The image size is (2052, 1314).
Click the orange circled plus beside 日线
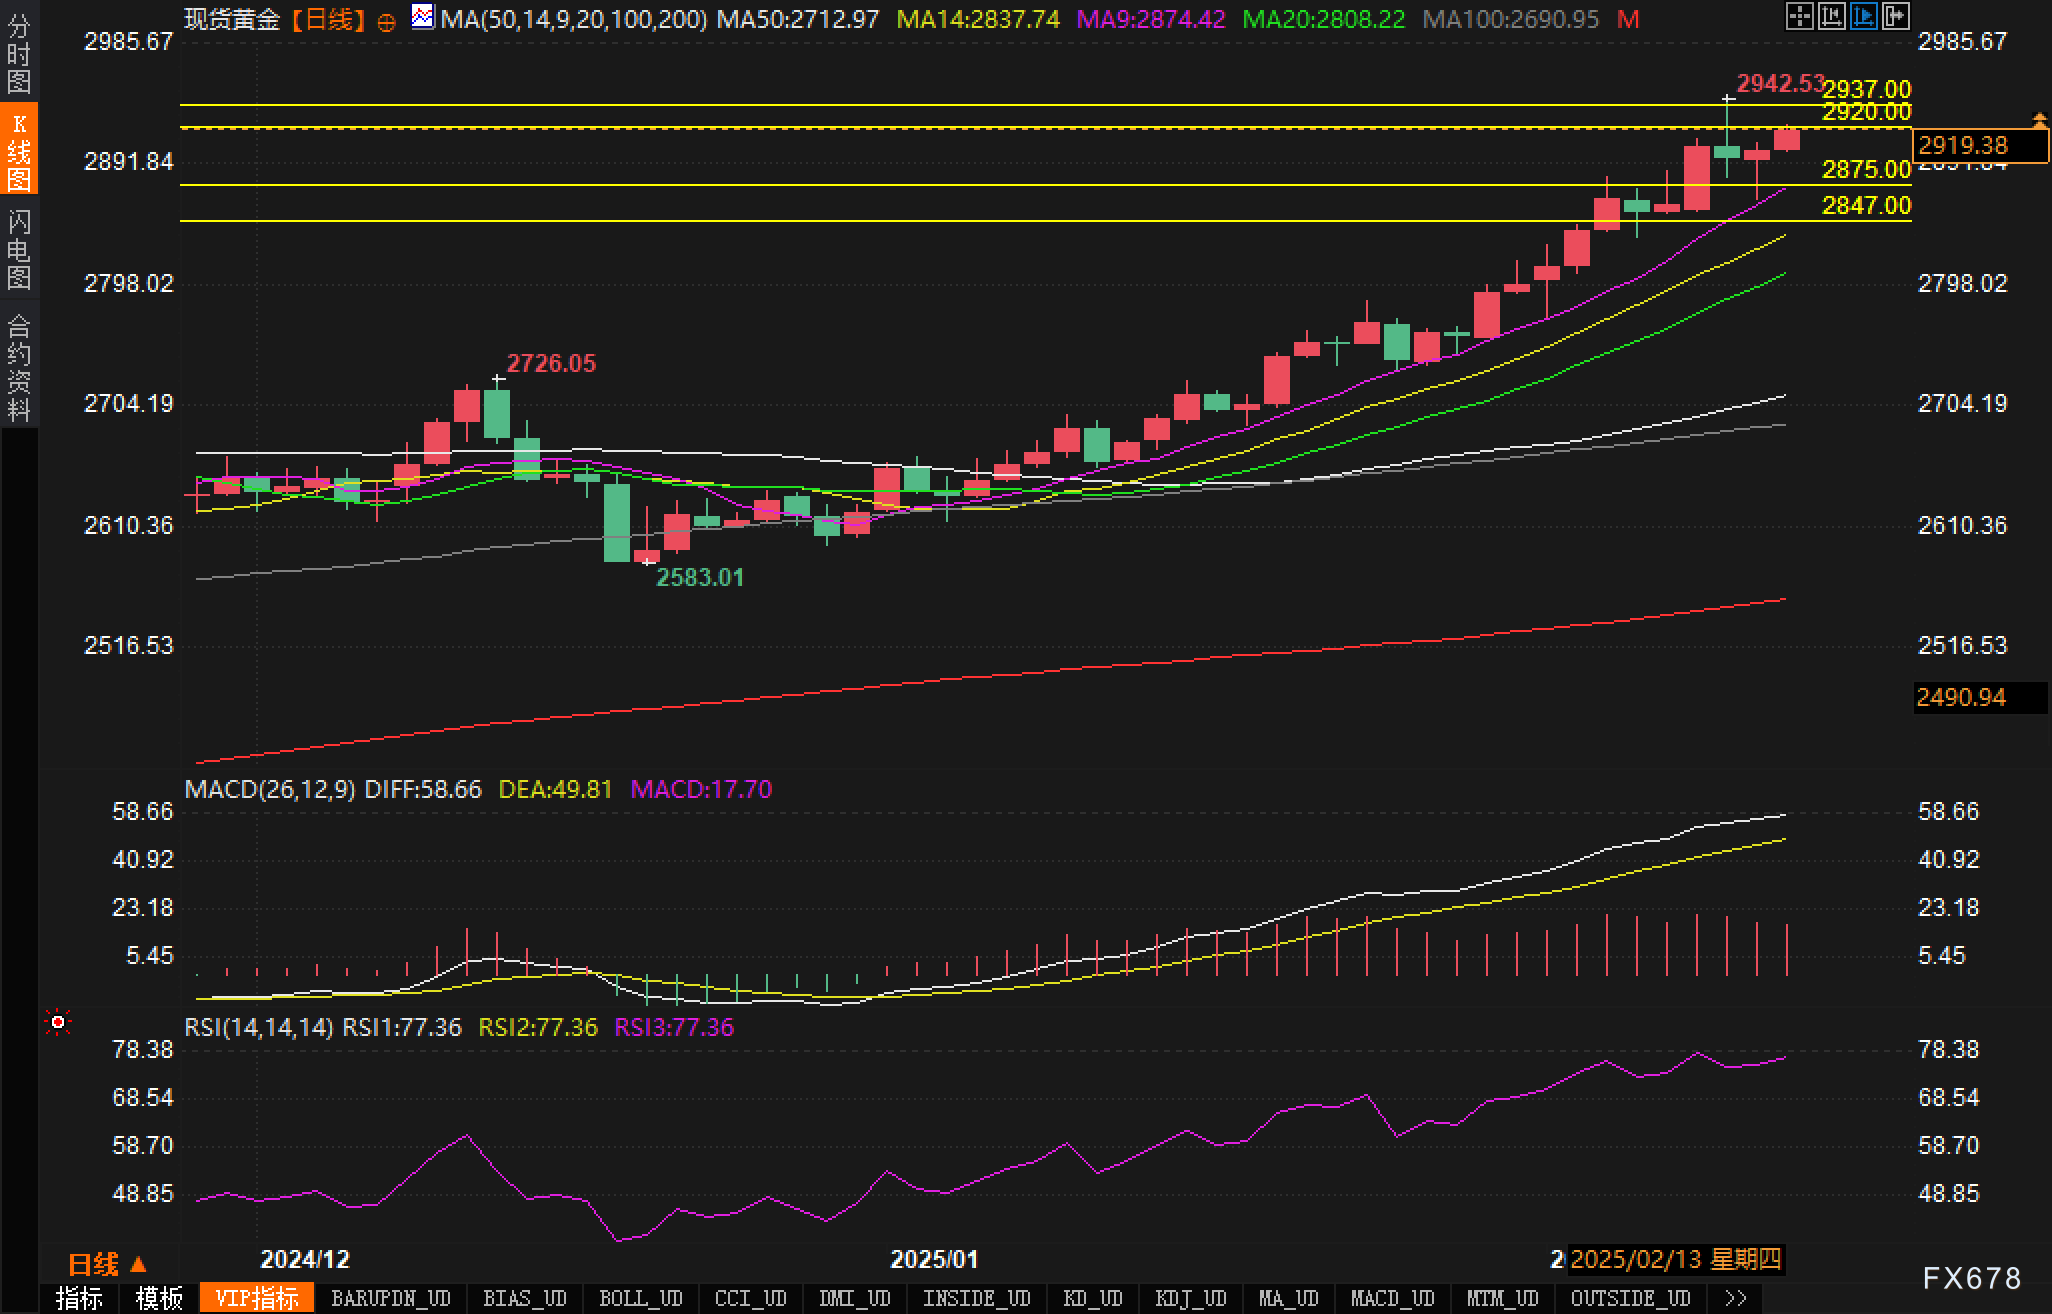tap(387, 21)
